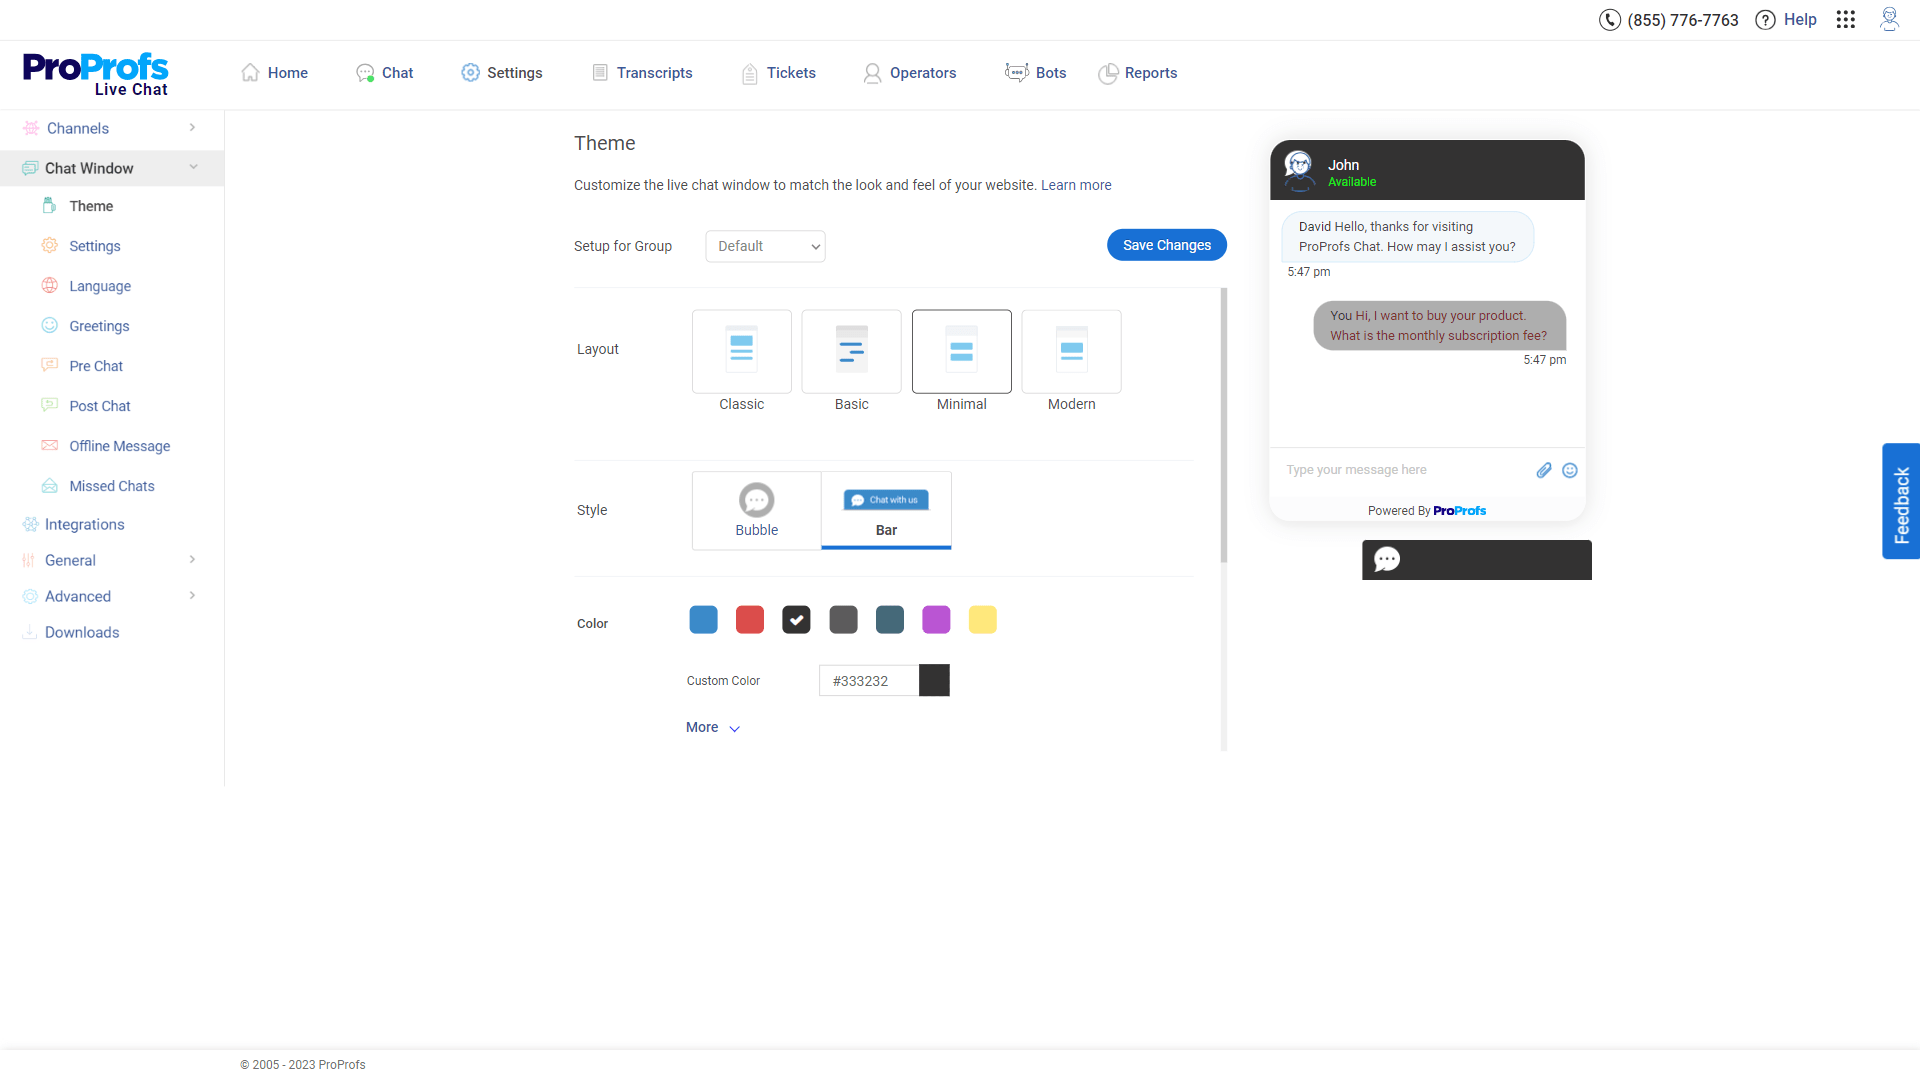
Task: Click the attachment paperclip in chat preview
Action: tap(1544, 470)
